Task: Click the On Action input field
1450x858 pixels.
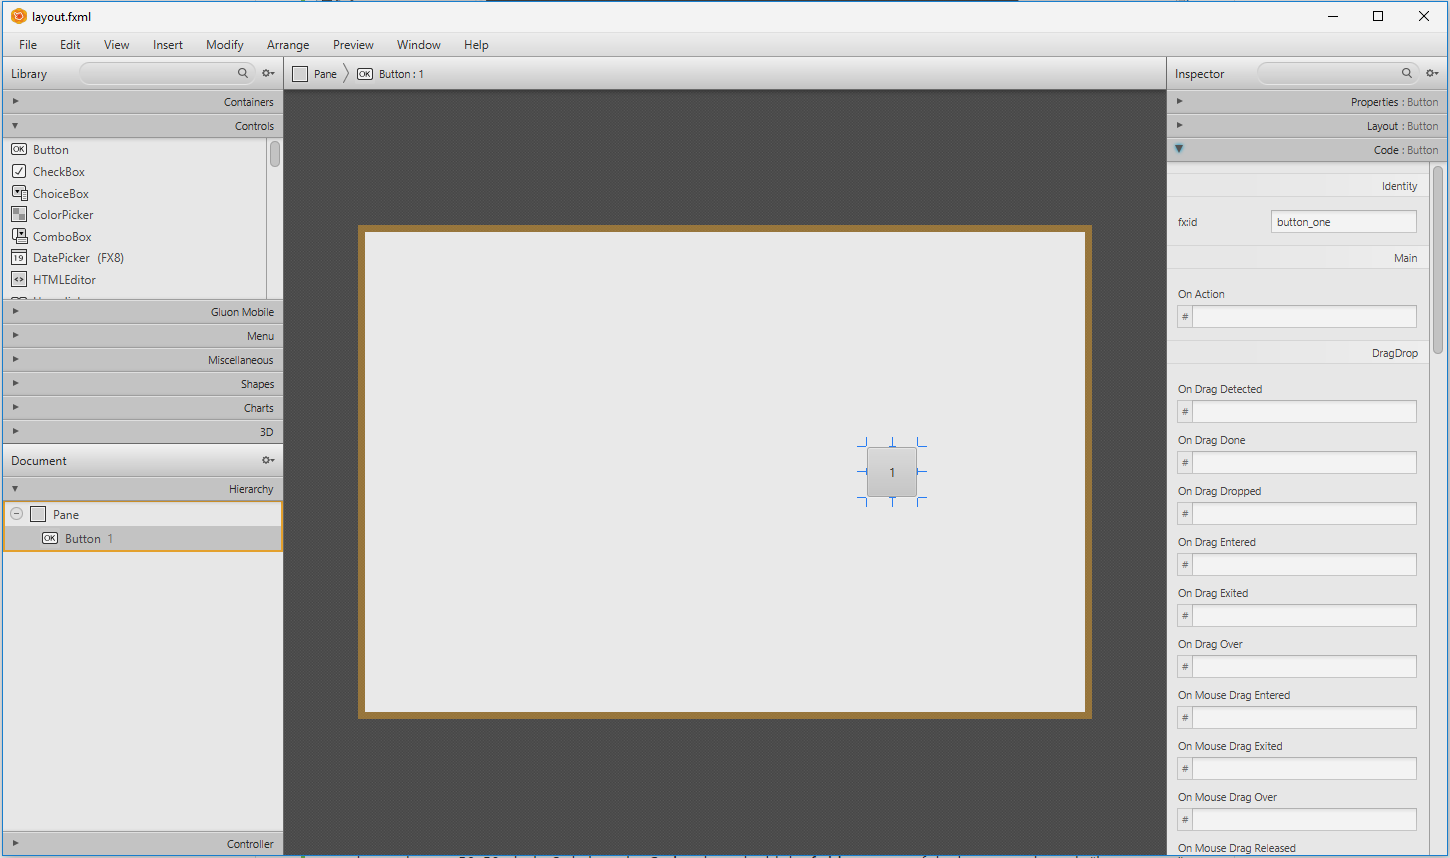Action: 1304,317
